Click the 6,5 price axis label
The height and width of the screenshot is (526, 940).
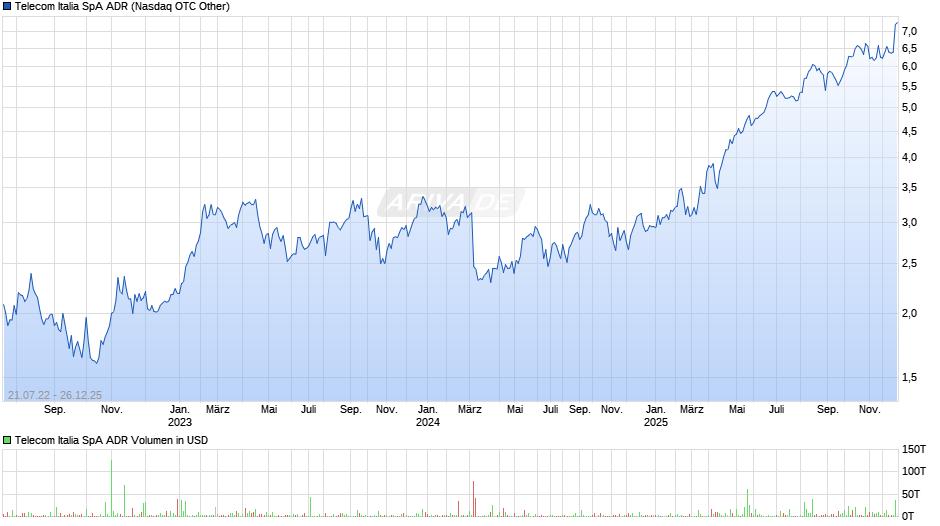[909, 49]
